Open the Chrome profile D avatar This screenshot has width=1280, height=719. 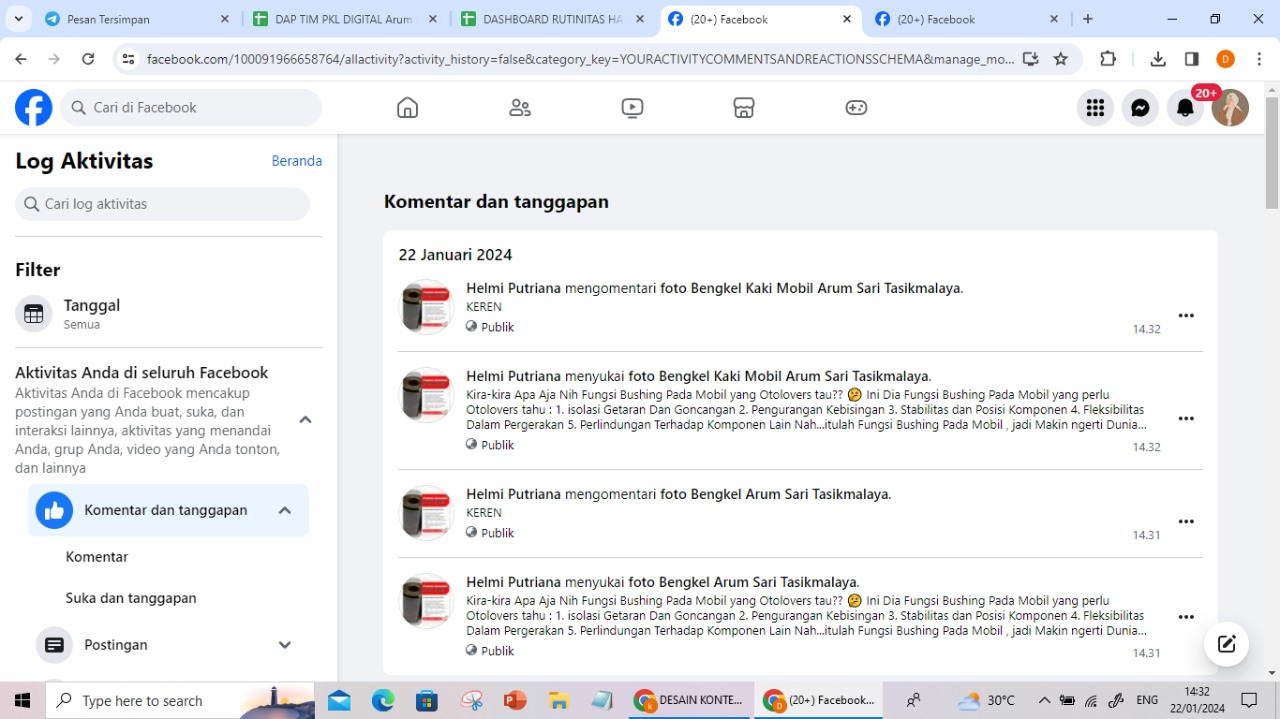[x=1226, y=59]
